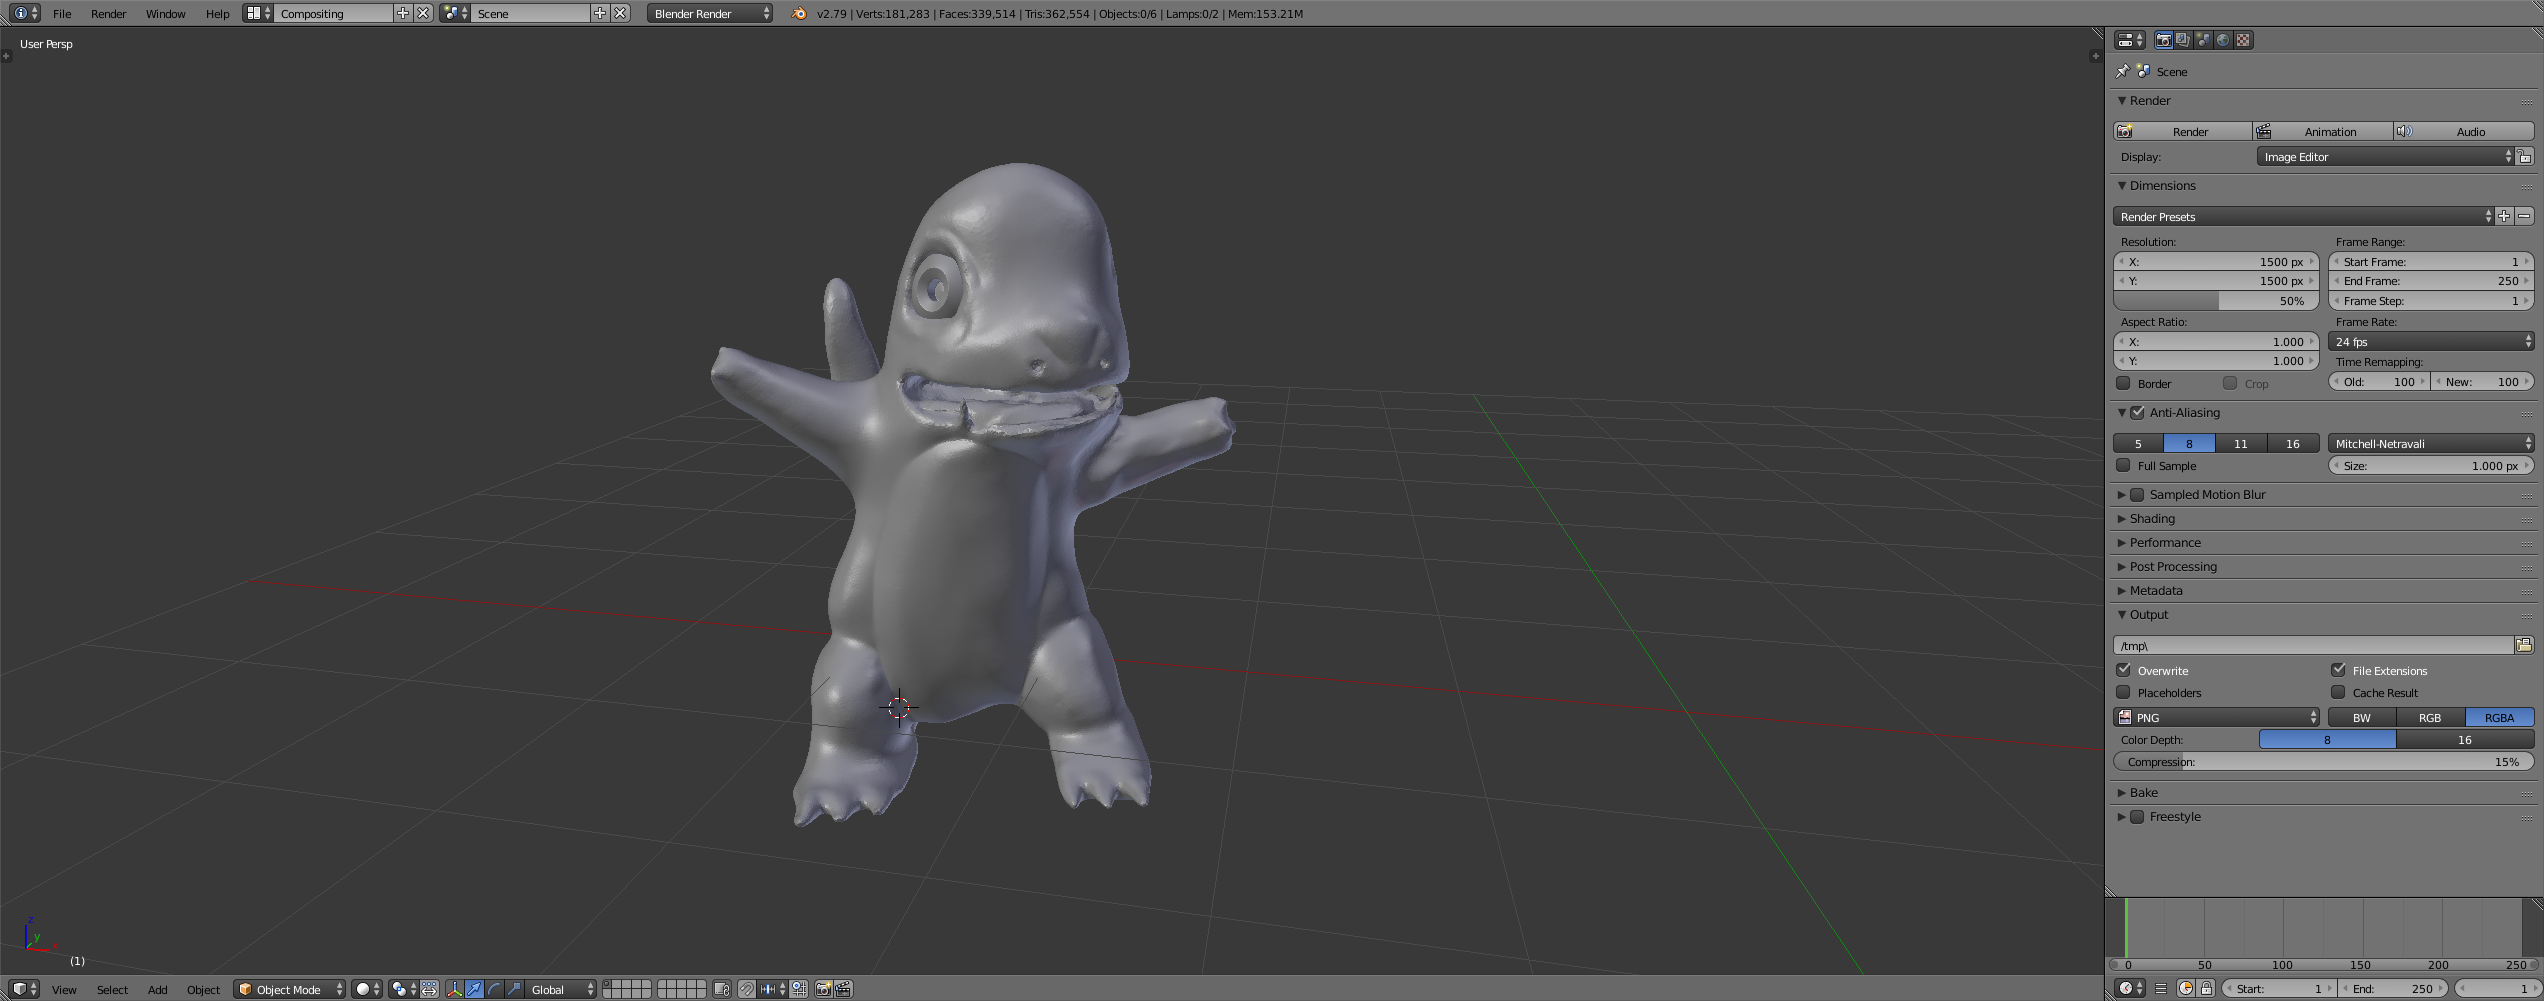Toggle lock camera and layers to scene

(x=721, y=989)
